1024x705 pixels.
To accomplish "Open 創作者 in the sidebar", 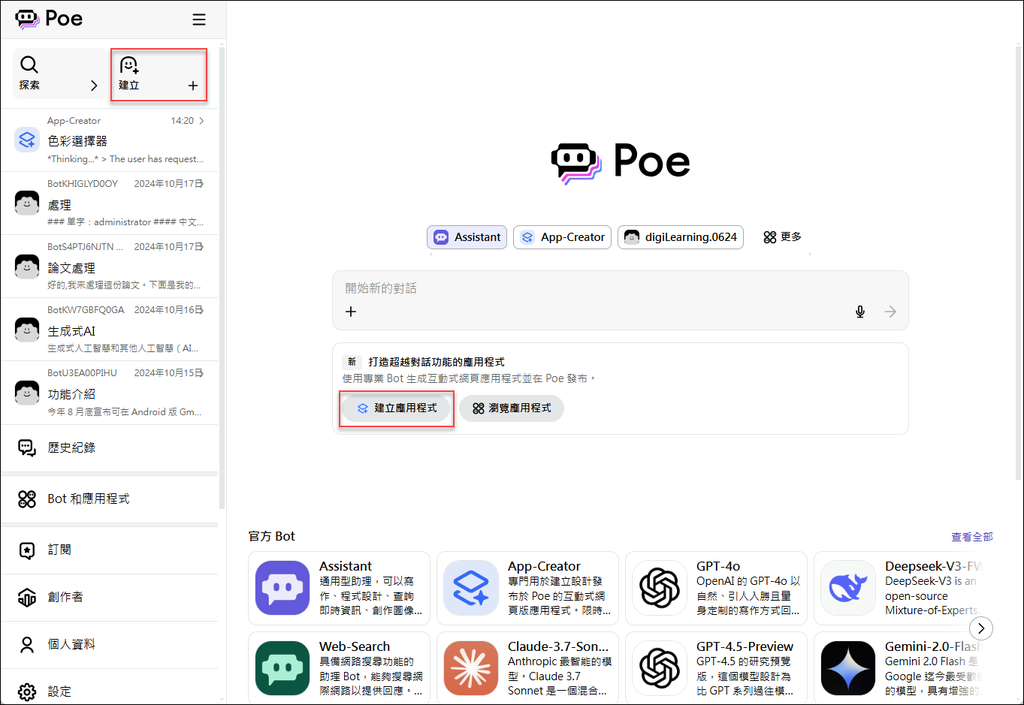I will [x=110, y=597].
